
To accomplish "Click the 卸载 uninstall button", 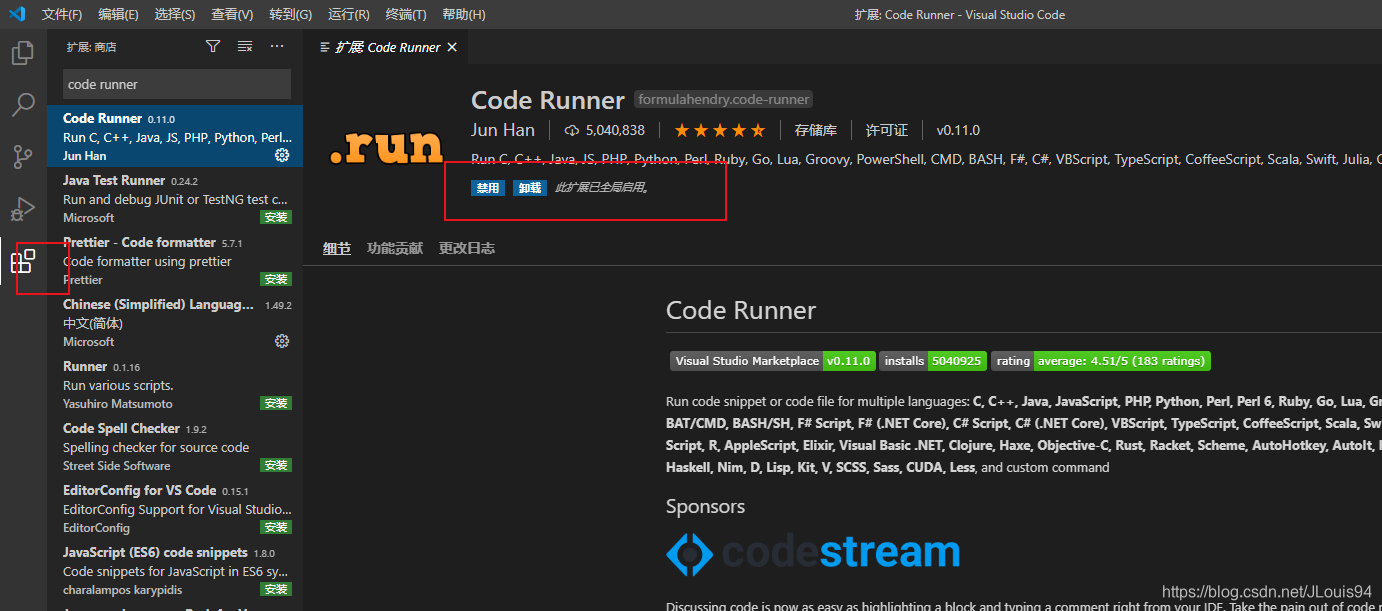I will pyautogui.click(x=530, y=188).
